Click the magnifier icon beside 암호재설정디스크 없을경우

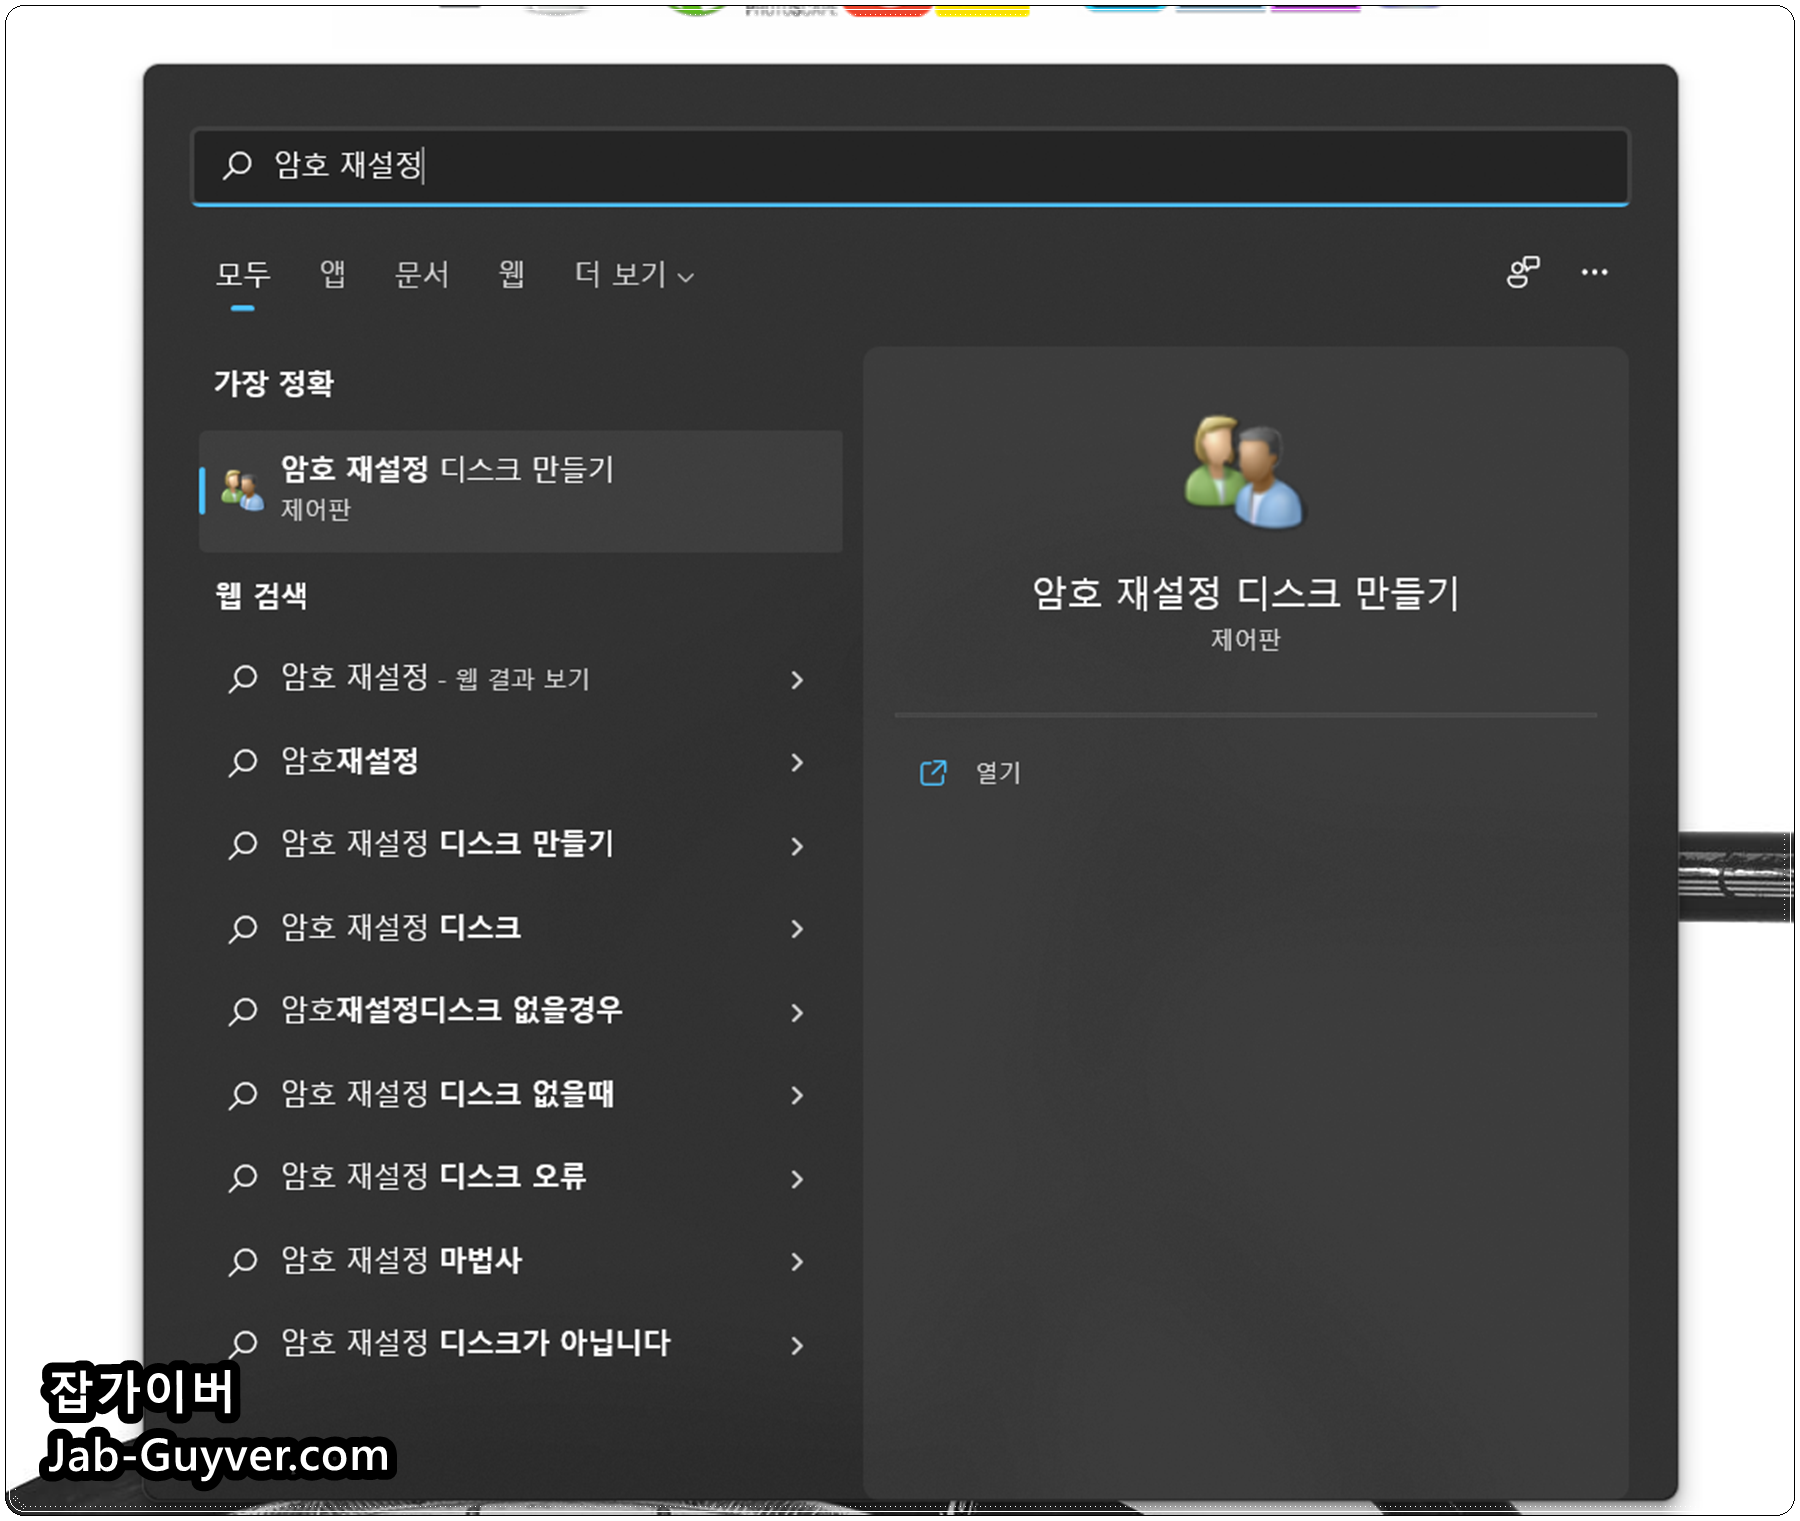(x=242, y=1011)
